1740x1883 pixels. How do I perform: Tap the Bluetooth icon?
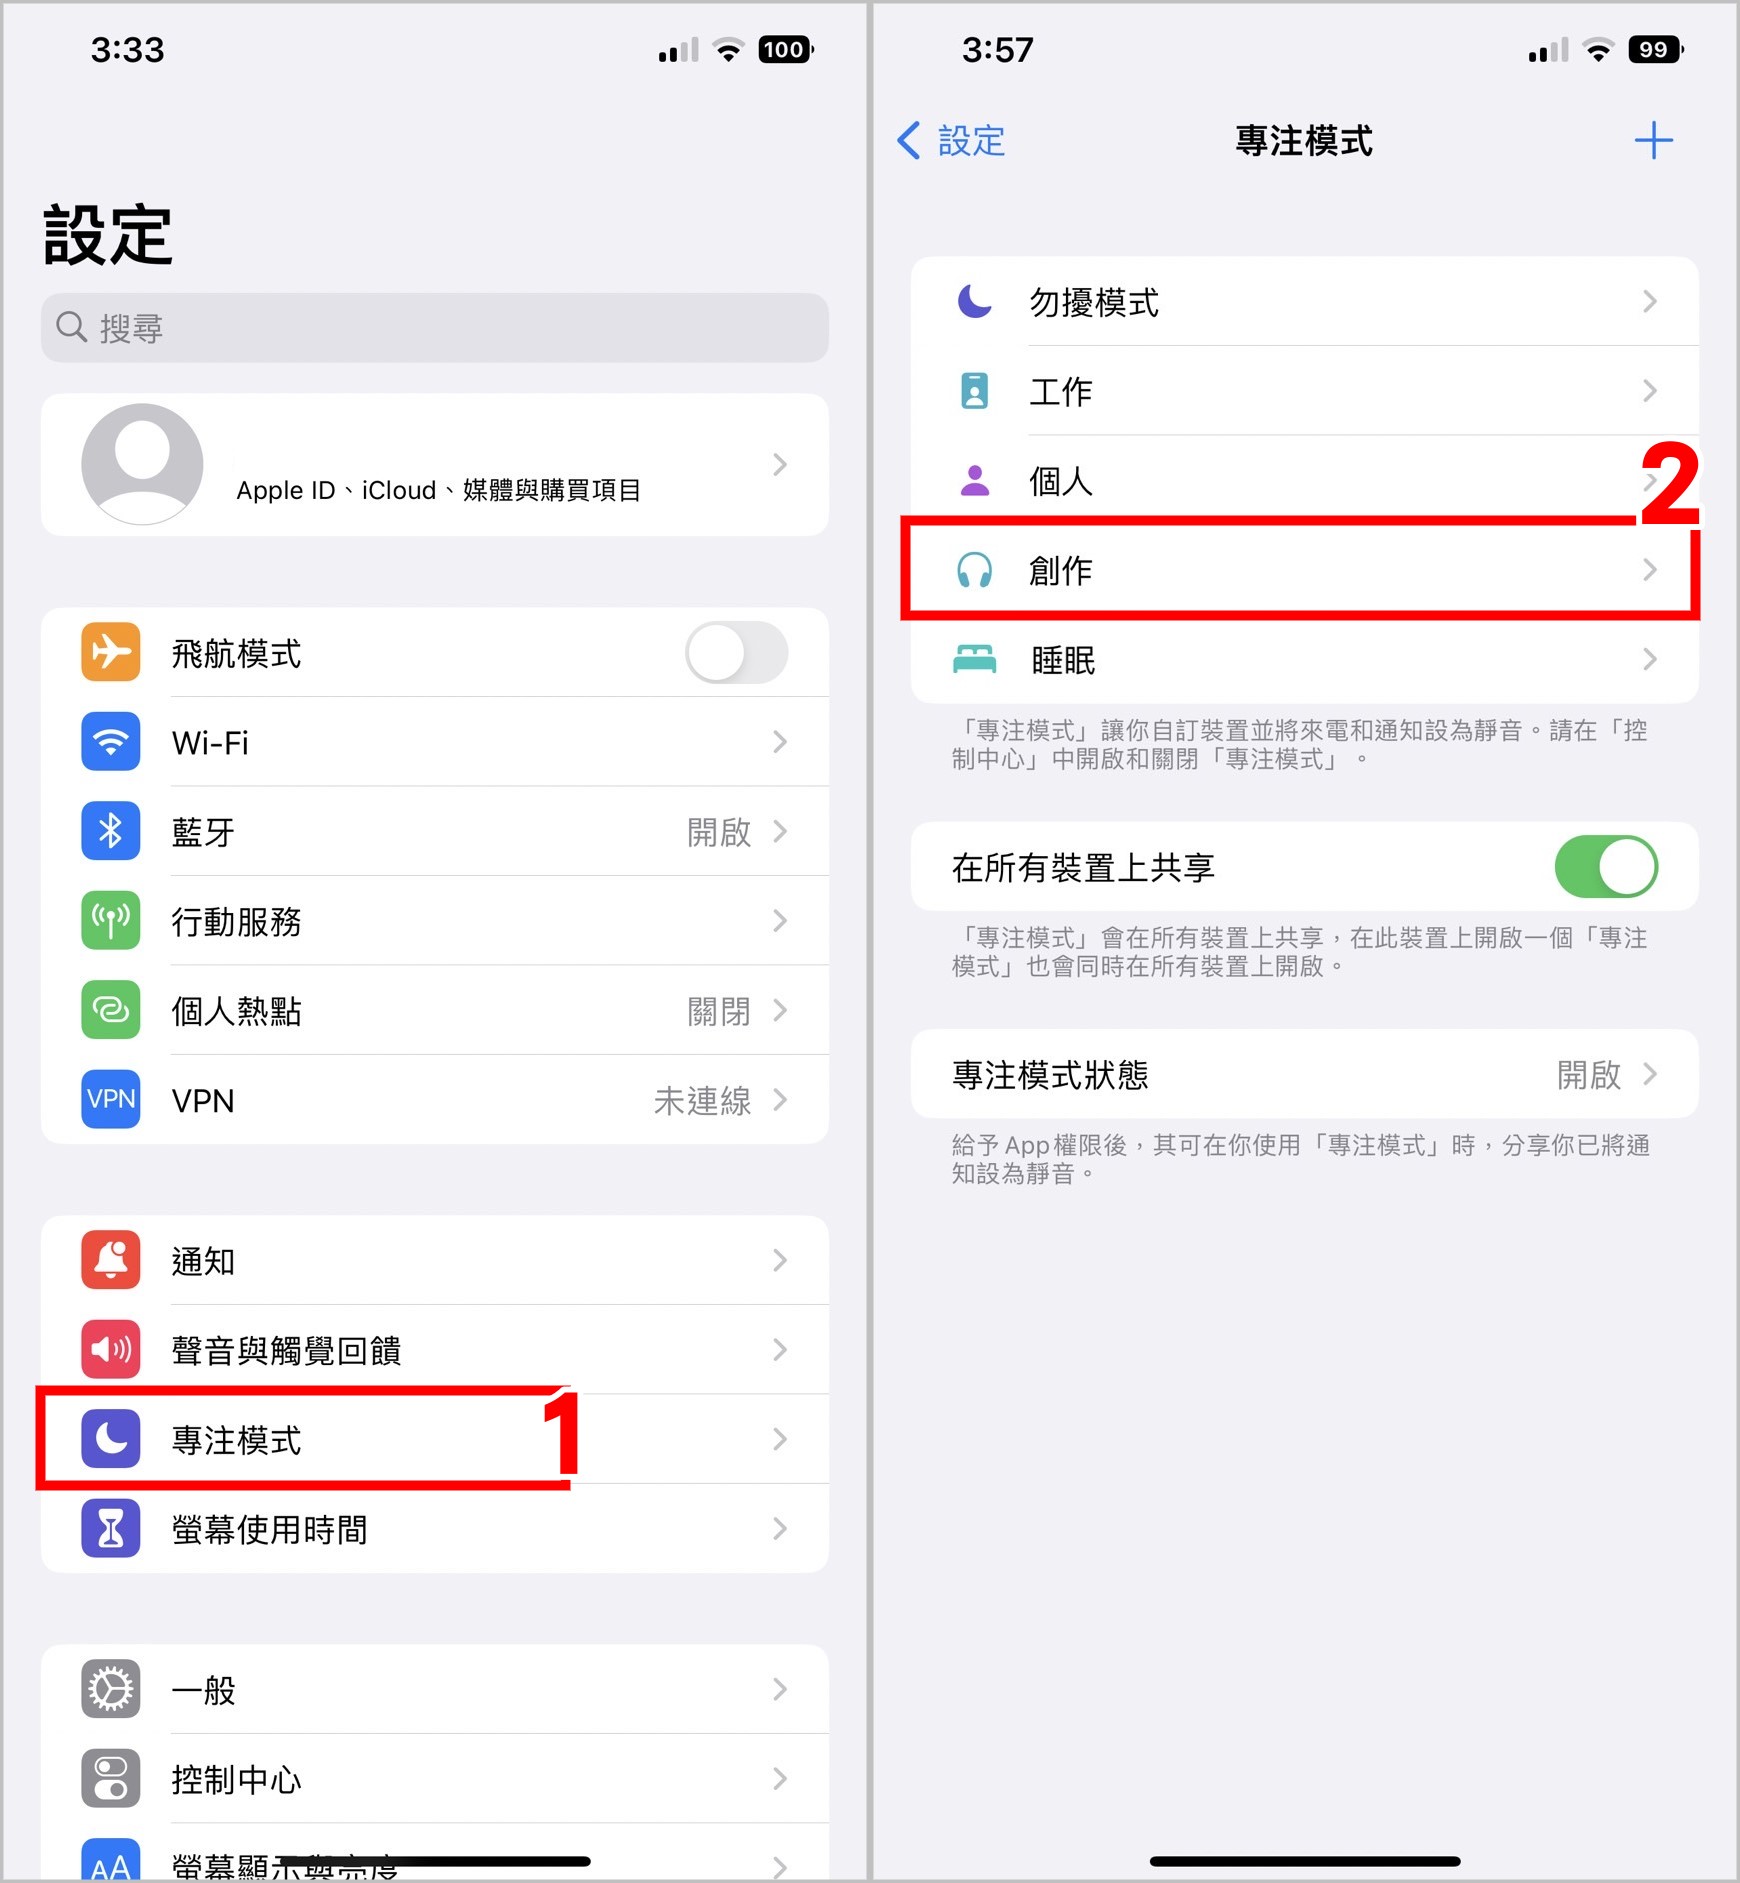pos(111,831)
